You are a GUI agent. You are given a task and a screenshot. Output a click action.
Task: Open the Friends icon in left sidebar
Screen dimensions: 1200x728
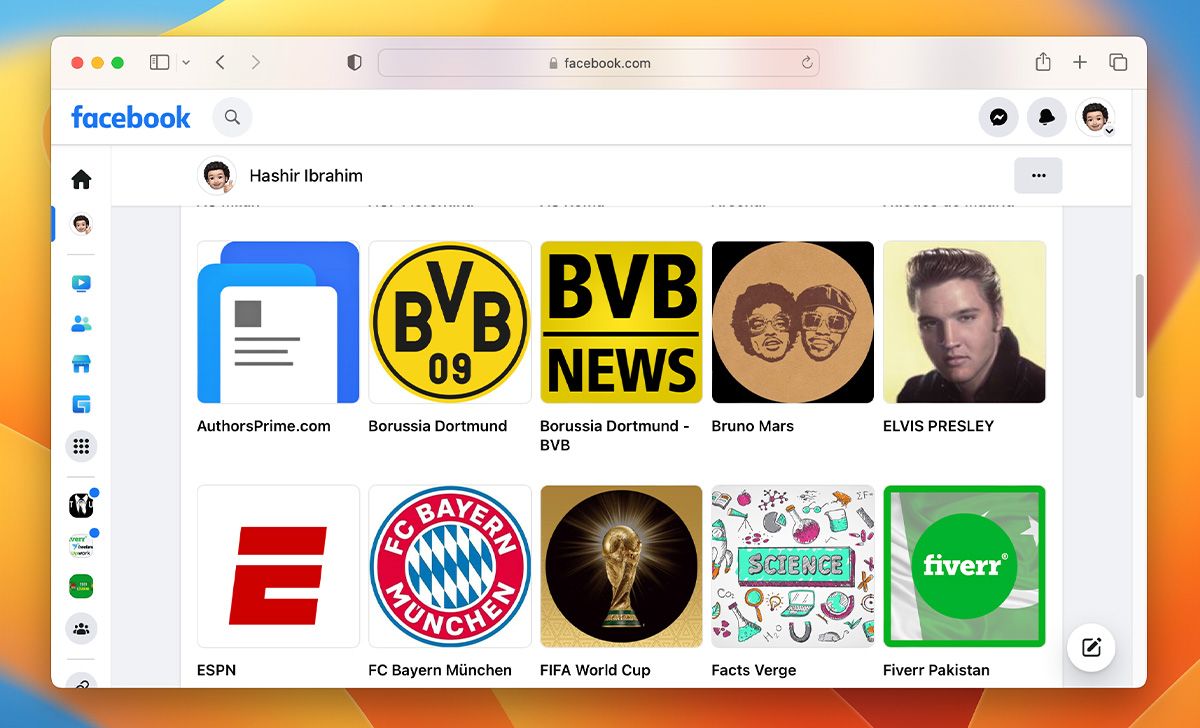click(x=81, y=324)
